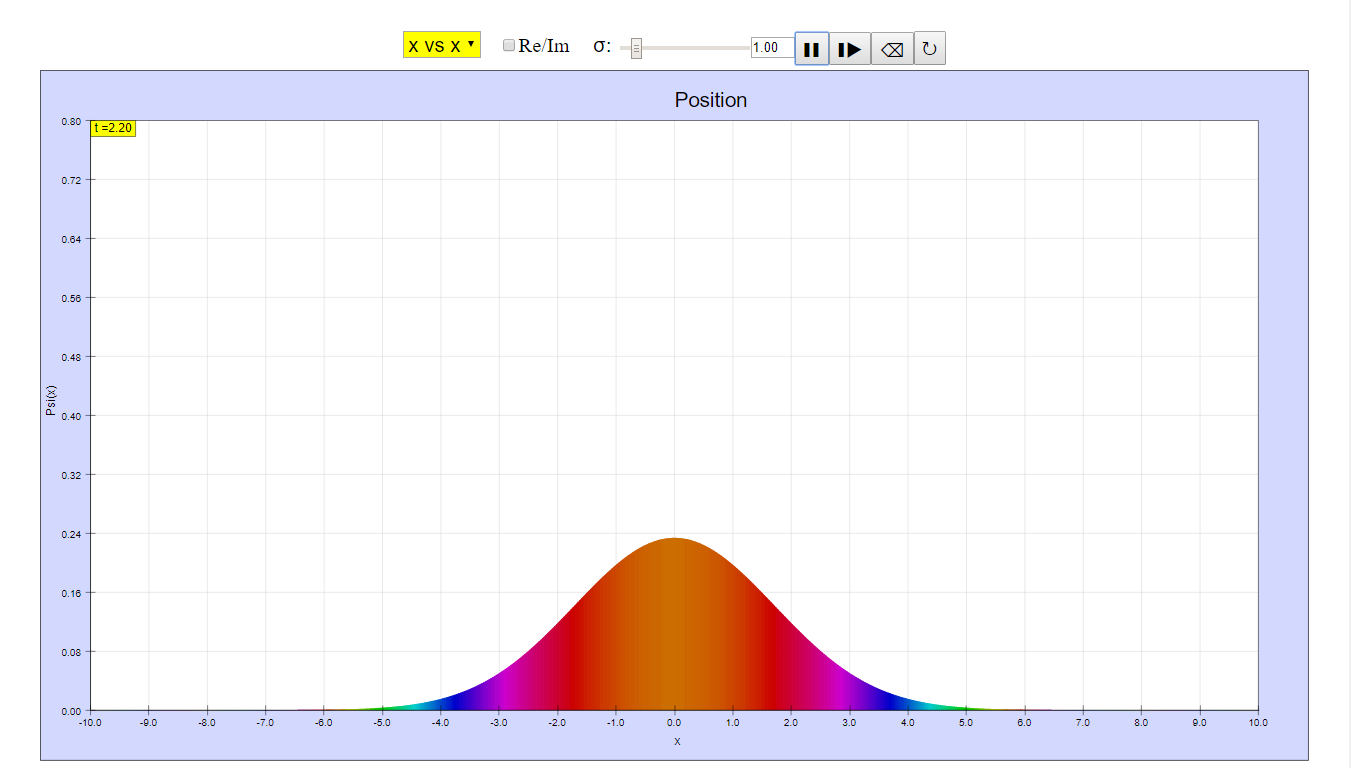Open the 'x vs x' view dropdown
Viewport: 1351px width, 768px height.
tap(441, 46)
